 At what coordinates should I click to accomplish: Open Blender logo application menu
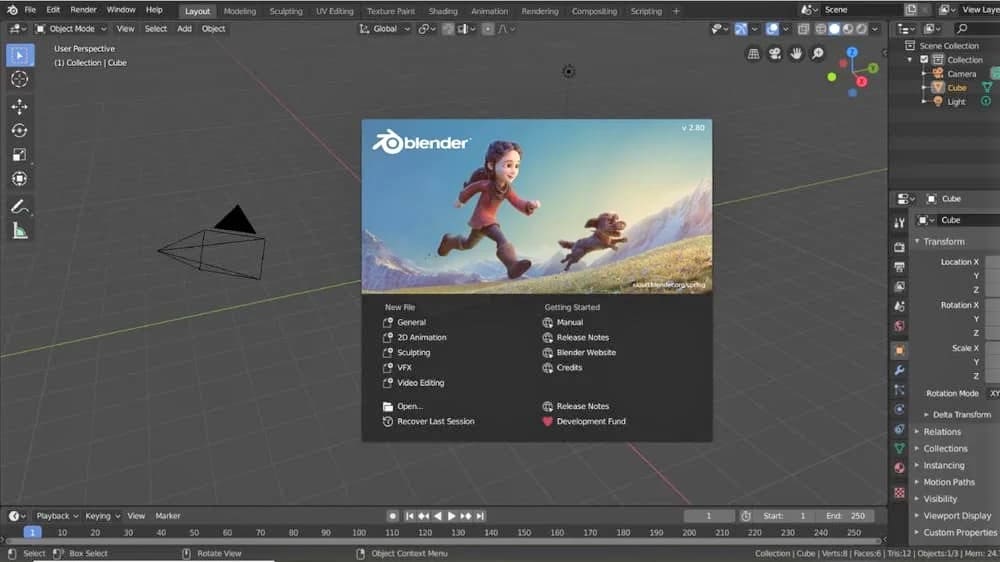pos(12,10)
